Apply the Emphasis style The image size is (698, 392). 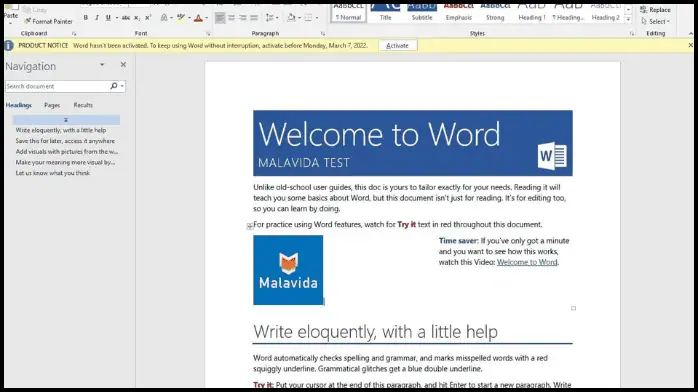click(459, 12)
